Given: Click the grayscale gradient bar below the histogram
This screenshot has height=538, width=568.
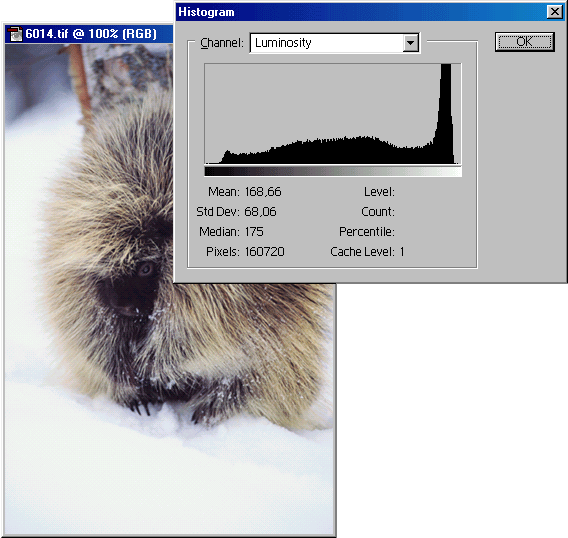Looking at the screenshot, I should (333, 171).
